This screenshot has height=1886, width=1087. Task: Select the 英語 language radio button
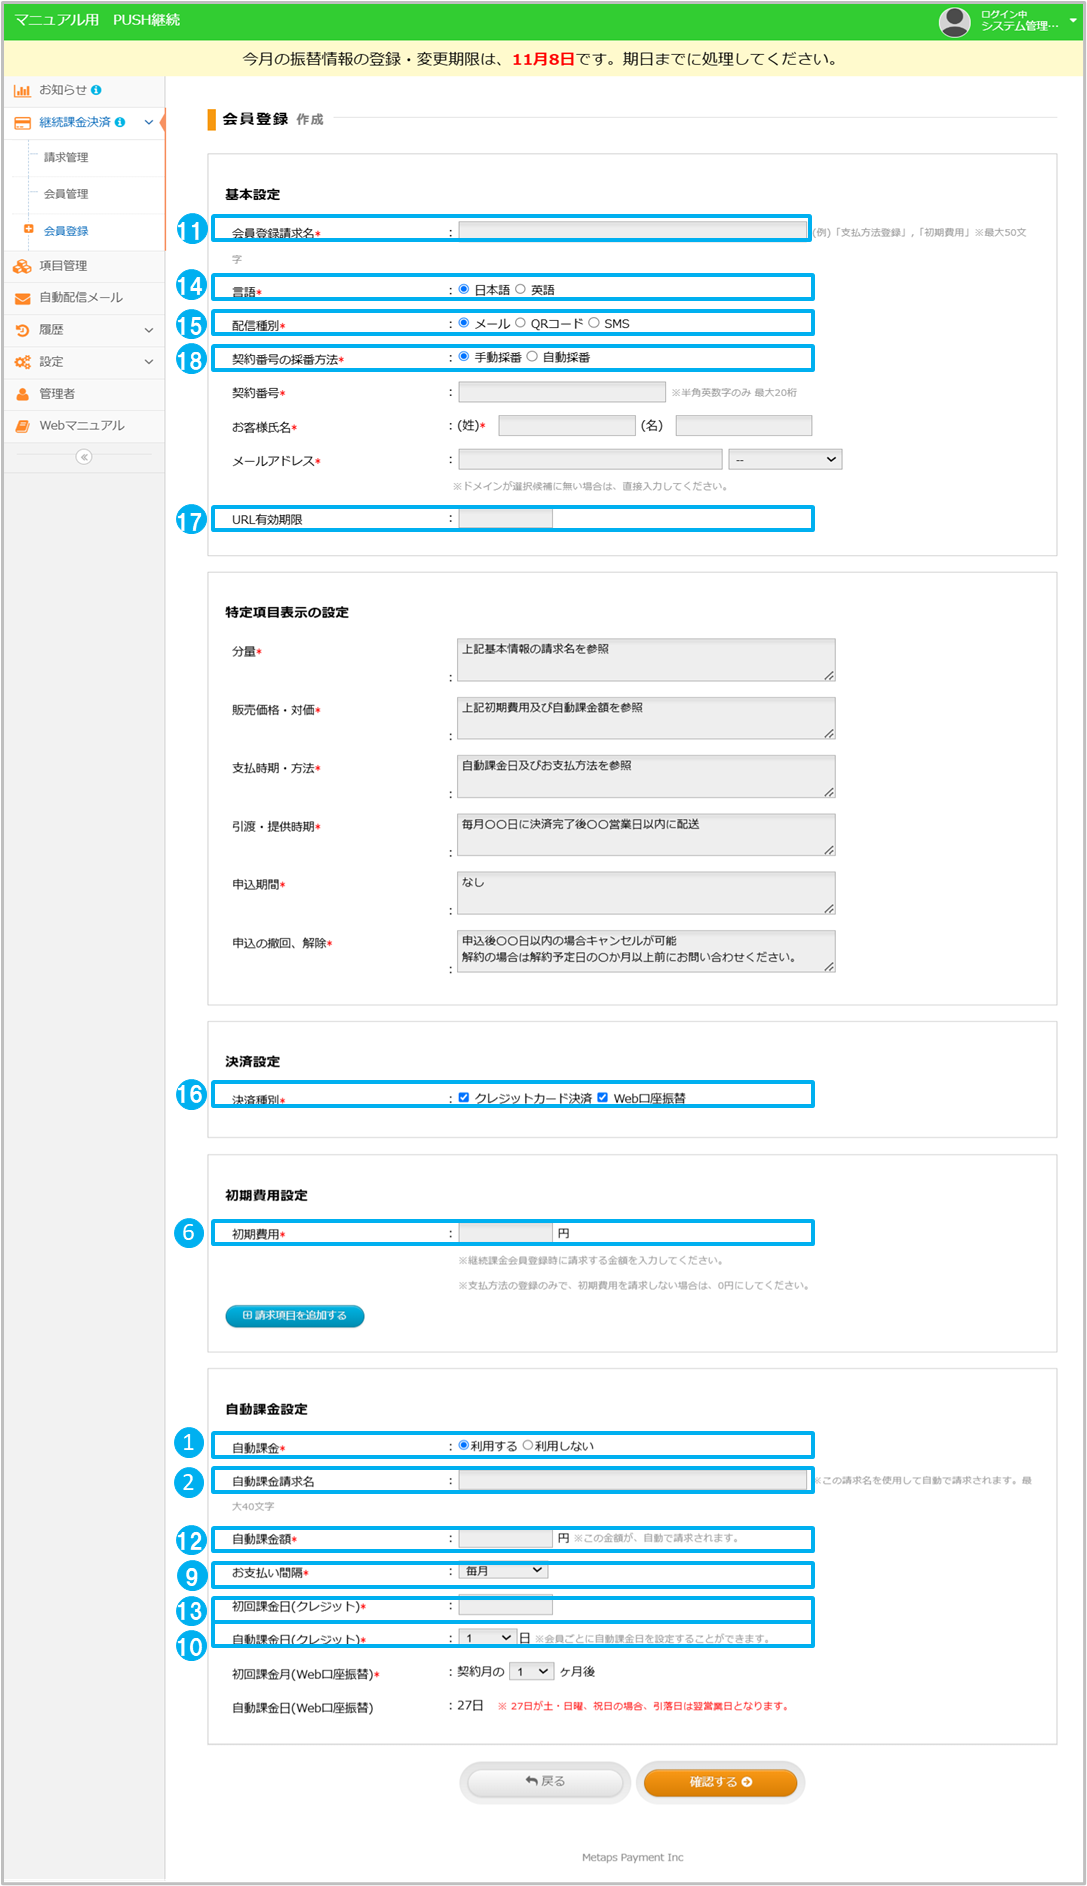click(521, 289)
